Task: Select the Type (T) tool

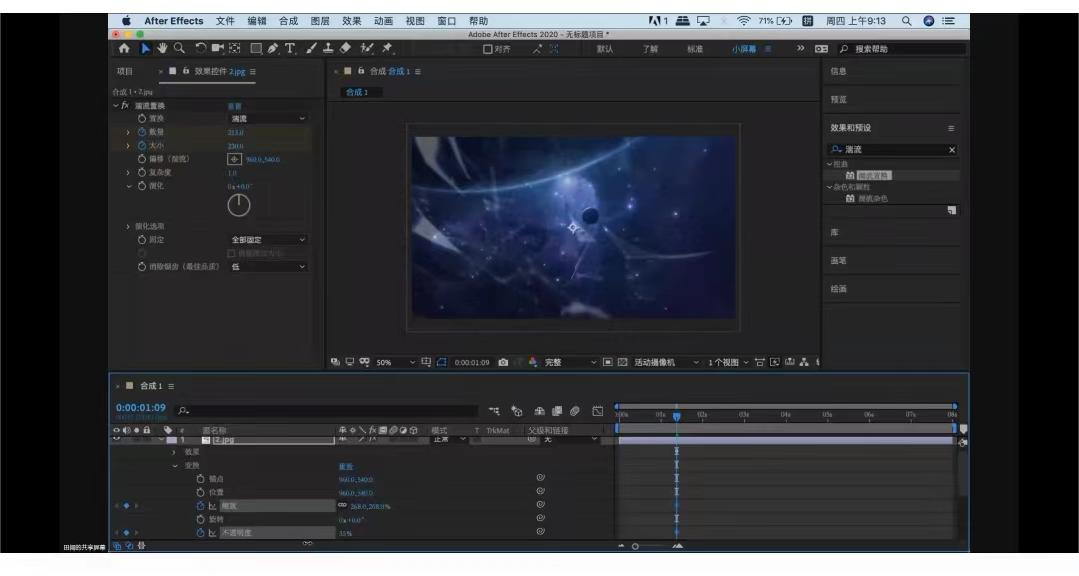Action: click(x=290, y=48)
